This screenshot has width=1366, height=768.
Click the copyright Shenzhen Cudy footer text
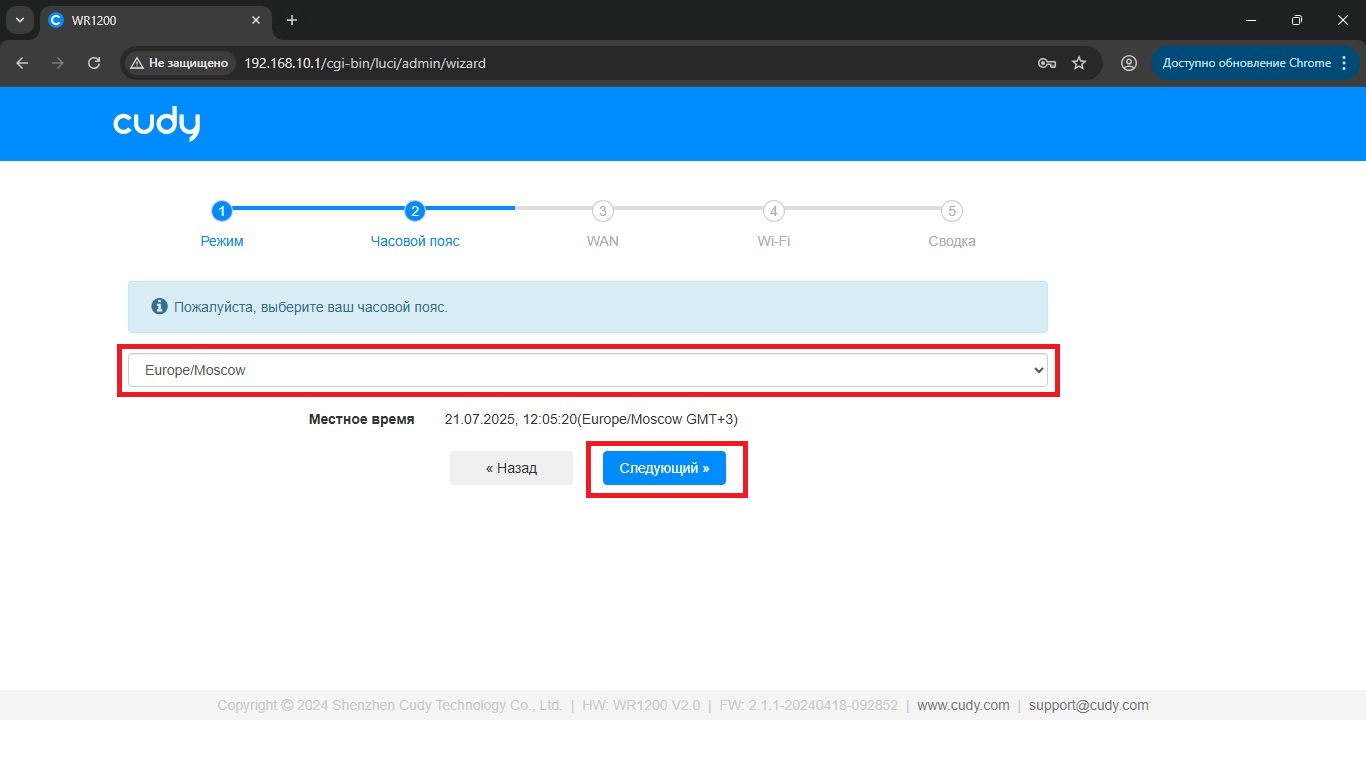tap(389, 705)
